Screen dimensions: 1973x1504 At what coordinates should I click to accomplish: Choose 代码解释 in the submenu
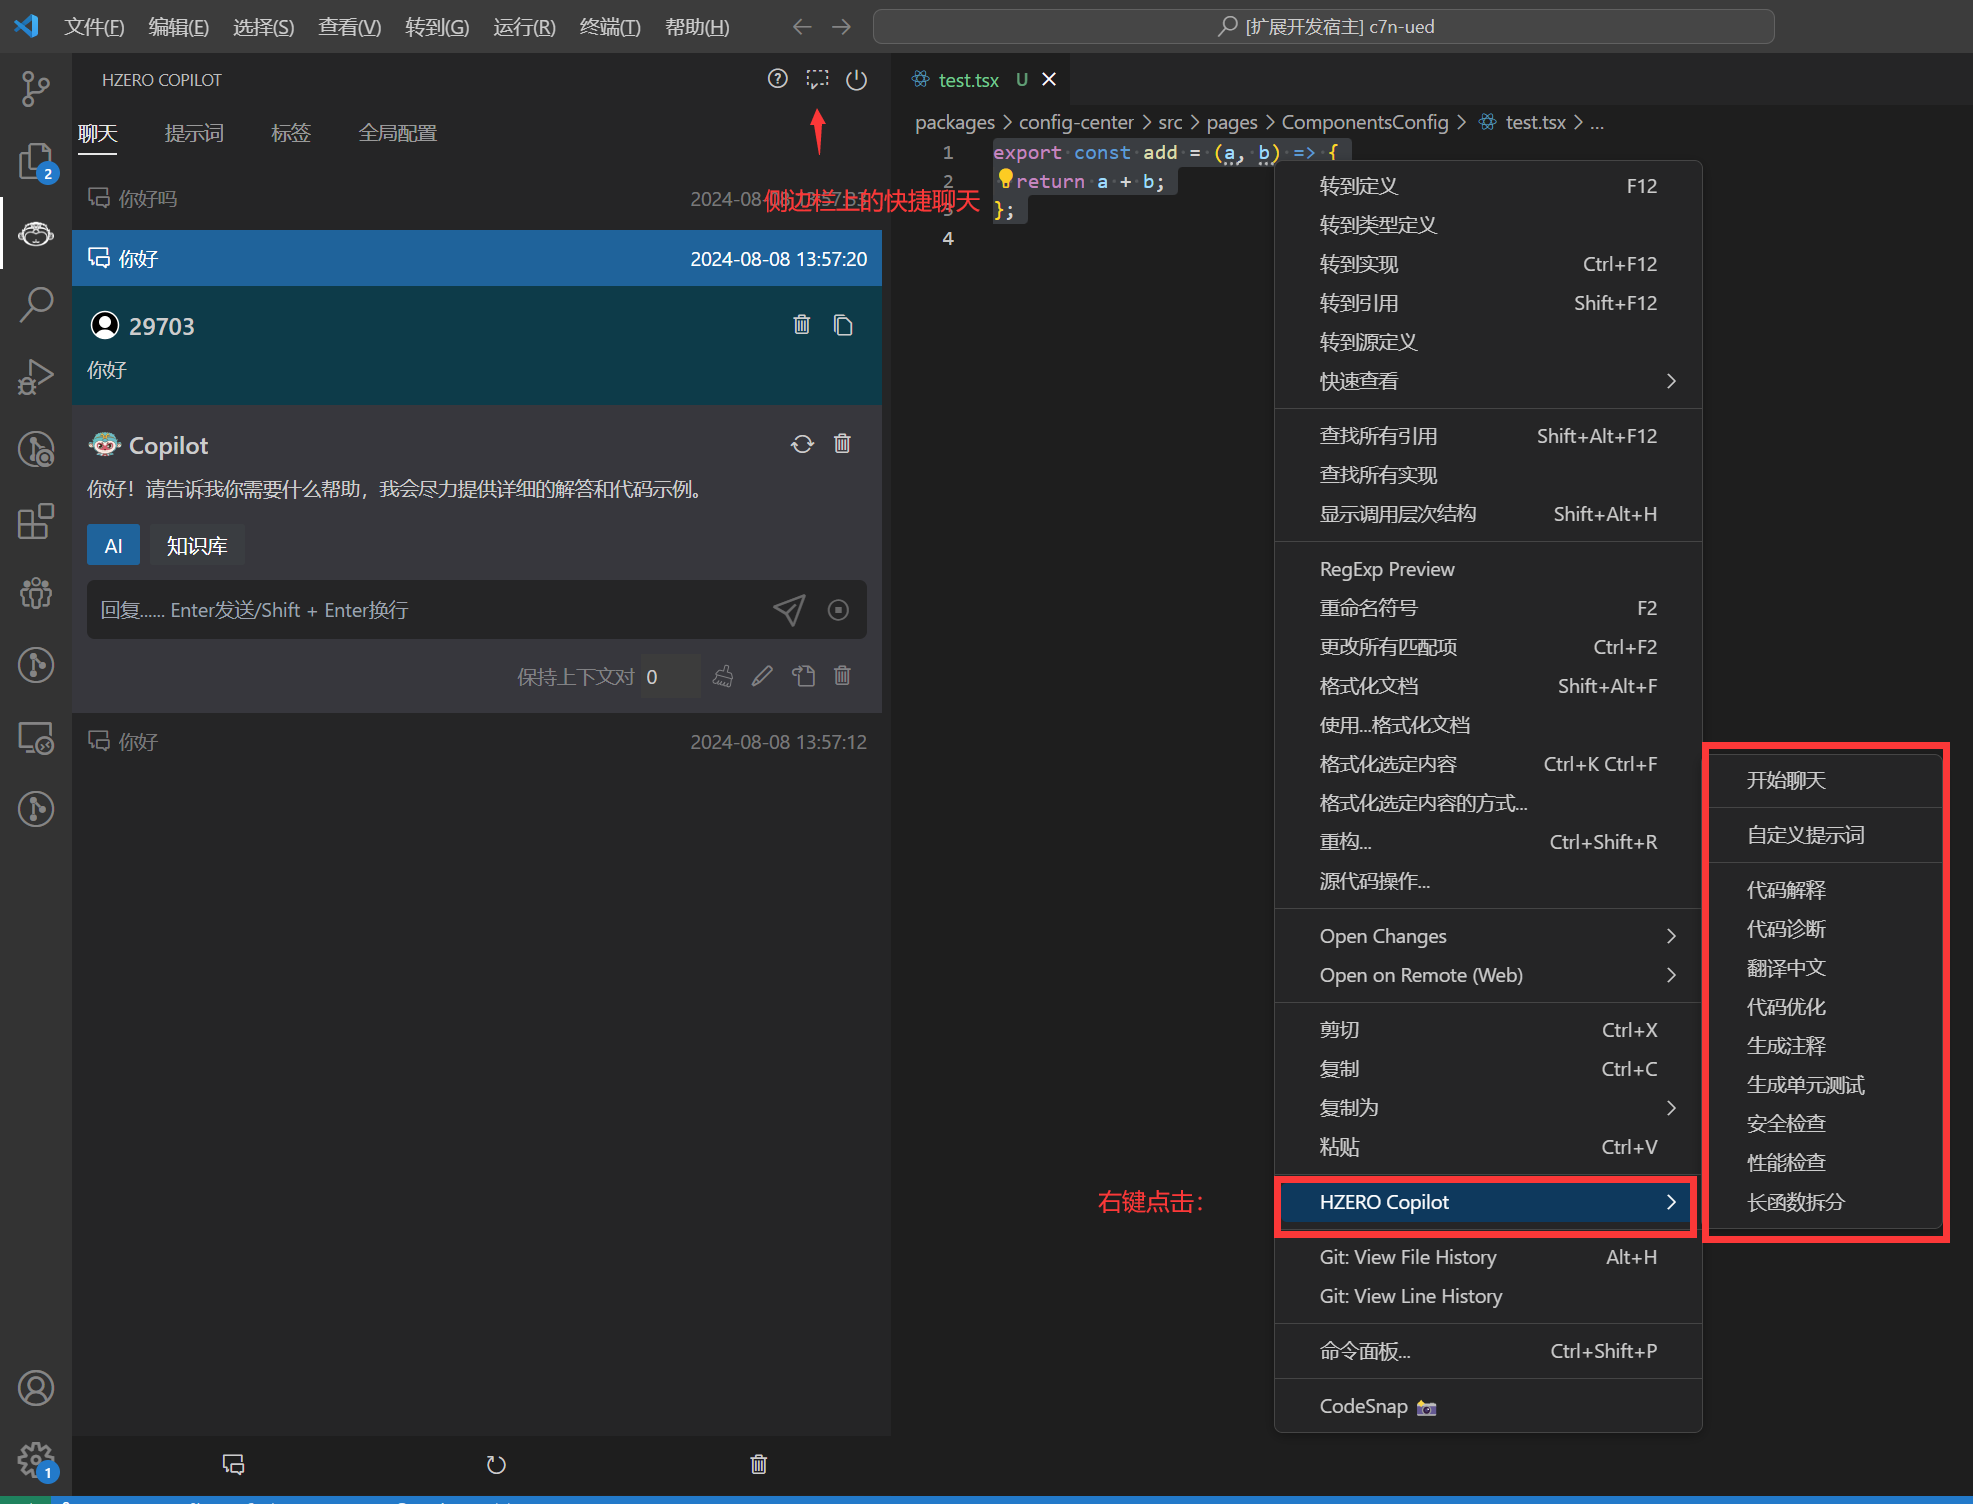point(1826,890)
